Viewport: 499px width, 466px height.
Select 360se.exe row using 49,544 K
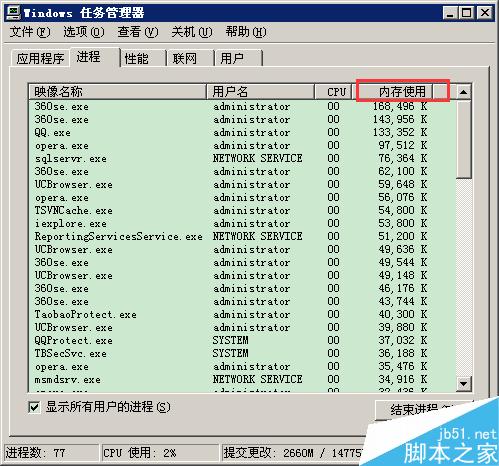[x=242, y=262]
